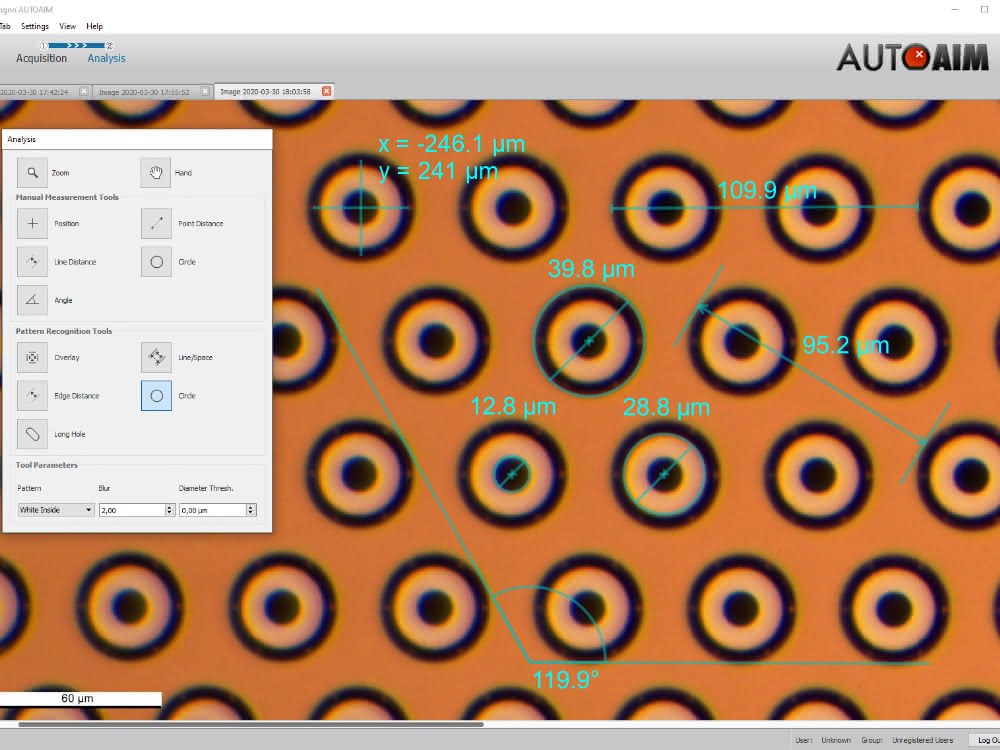
Task: Click the x = -246.1 µm position readout
Action: (452, 143)
